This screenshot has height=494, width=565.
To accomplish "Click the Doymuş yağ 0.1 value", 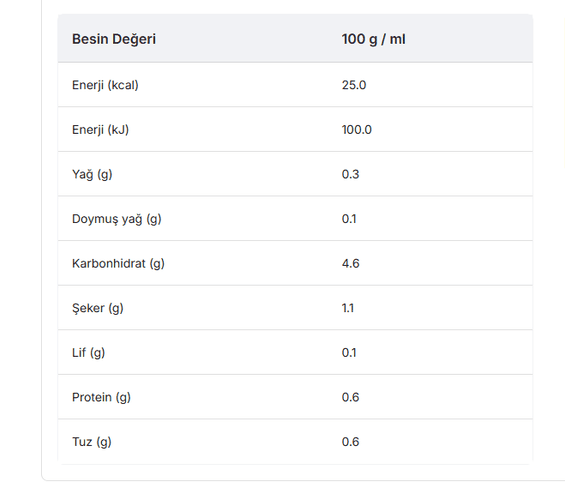I will [349, 219].
